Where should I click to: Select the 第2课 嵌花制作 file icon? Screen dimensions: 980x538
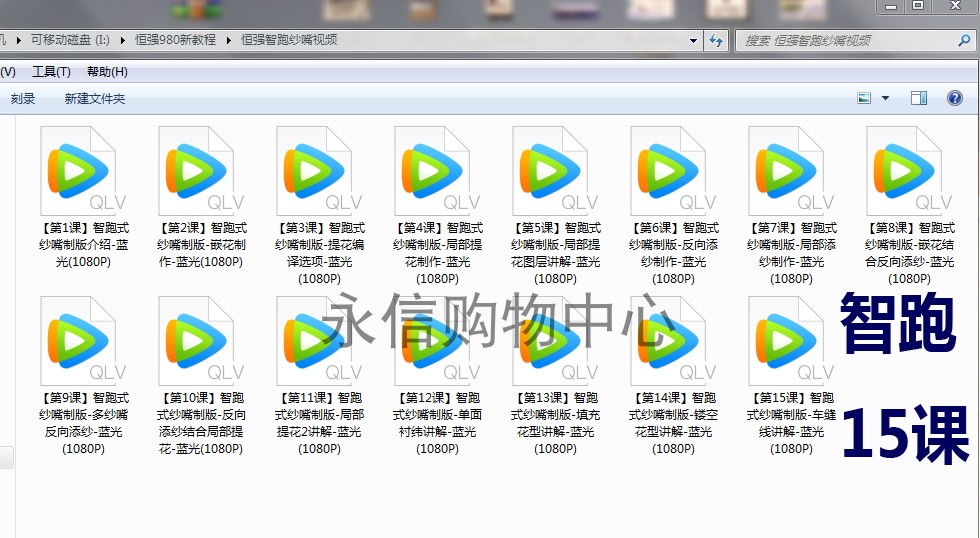coord(201,171)
